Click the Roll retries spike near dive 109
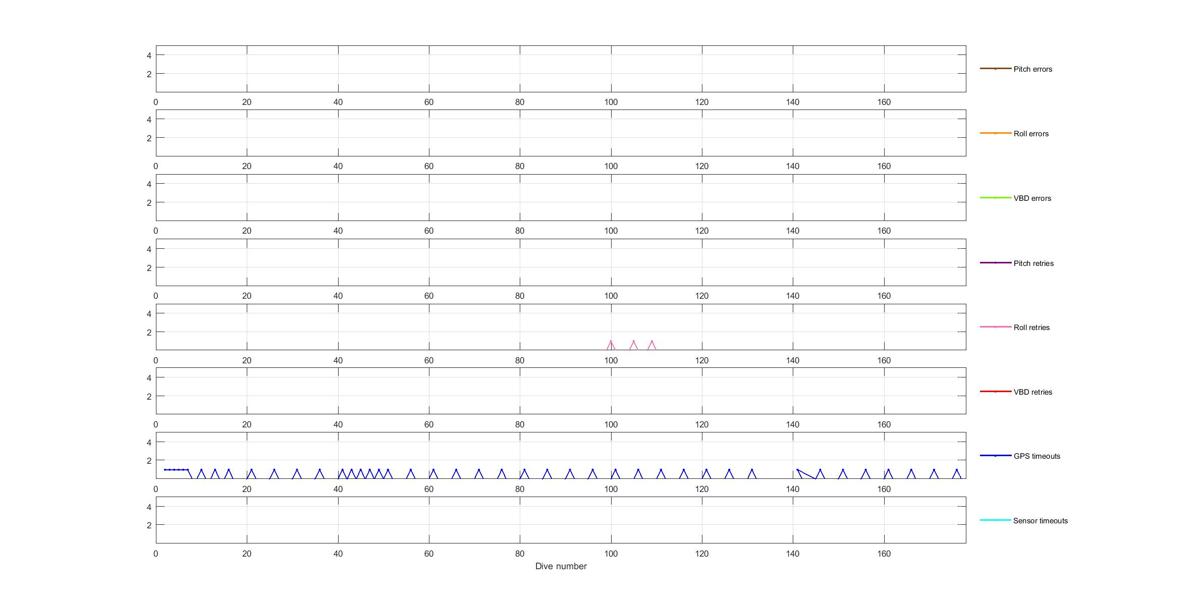This screenshot has width=1200, height=611. click(652, 344)
